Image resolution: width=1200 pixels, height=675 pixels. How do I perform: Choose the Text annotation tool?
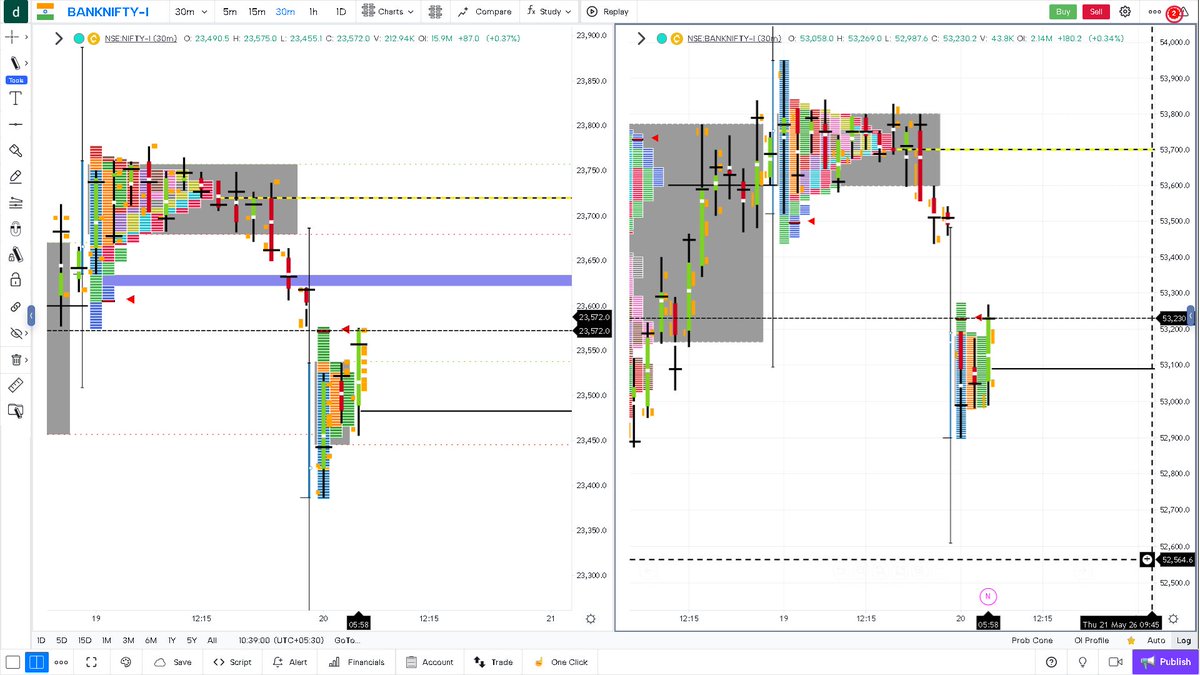pos(15,98)
